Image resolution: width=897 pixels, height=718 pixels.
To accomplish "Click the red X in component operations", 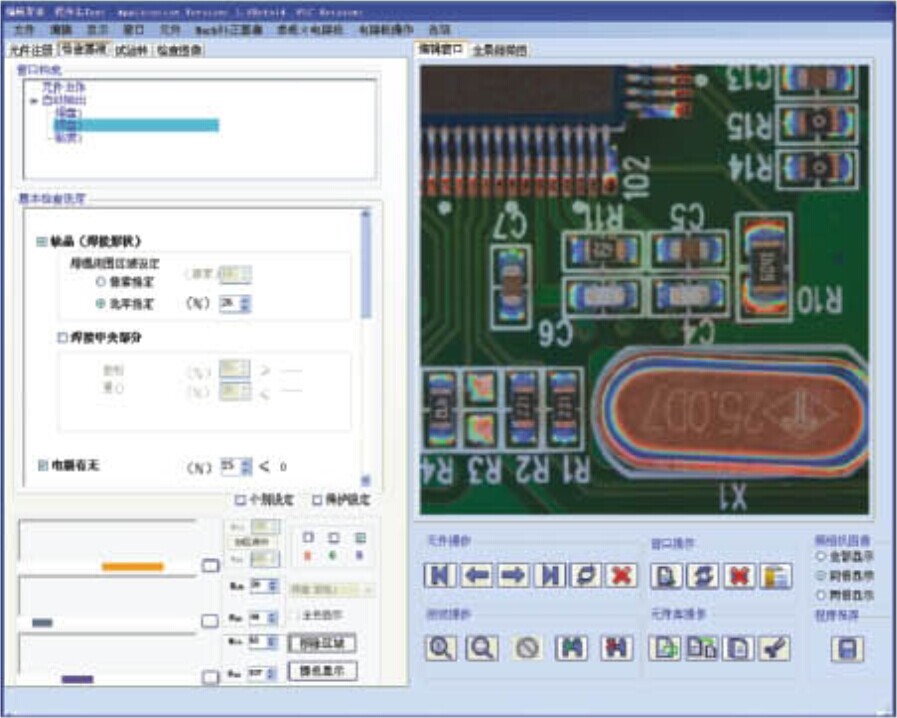I will pos(622,576).
